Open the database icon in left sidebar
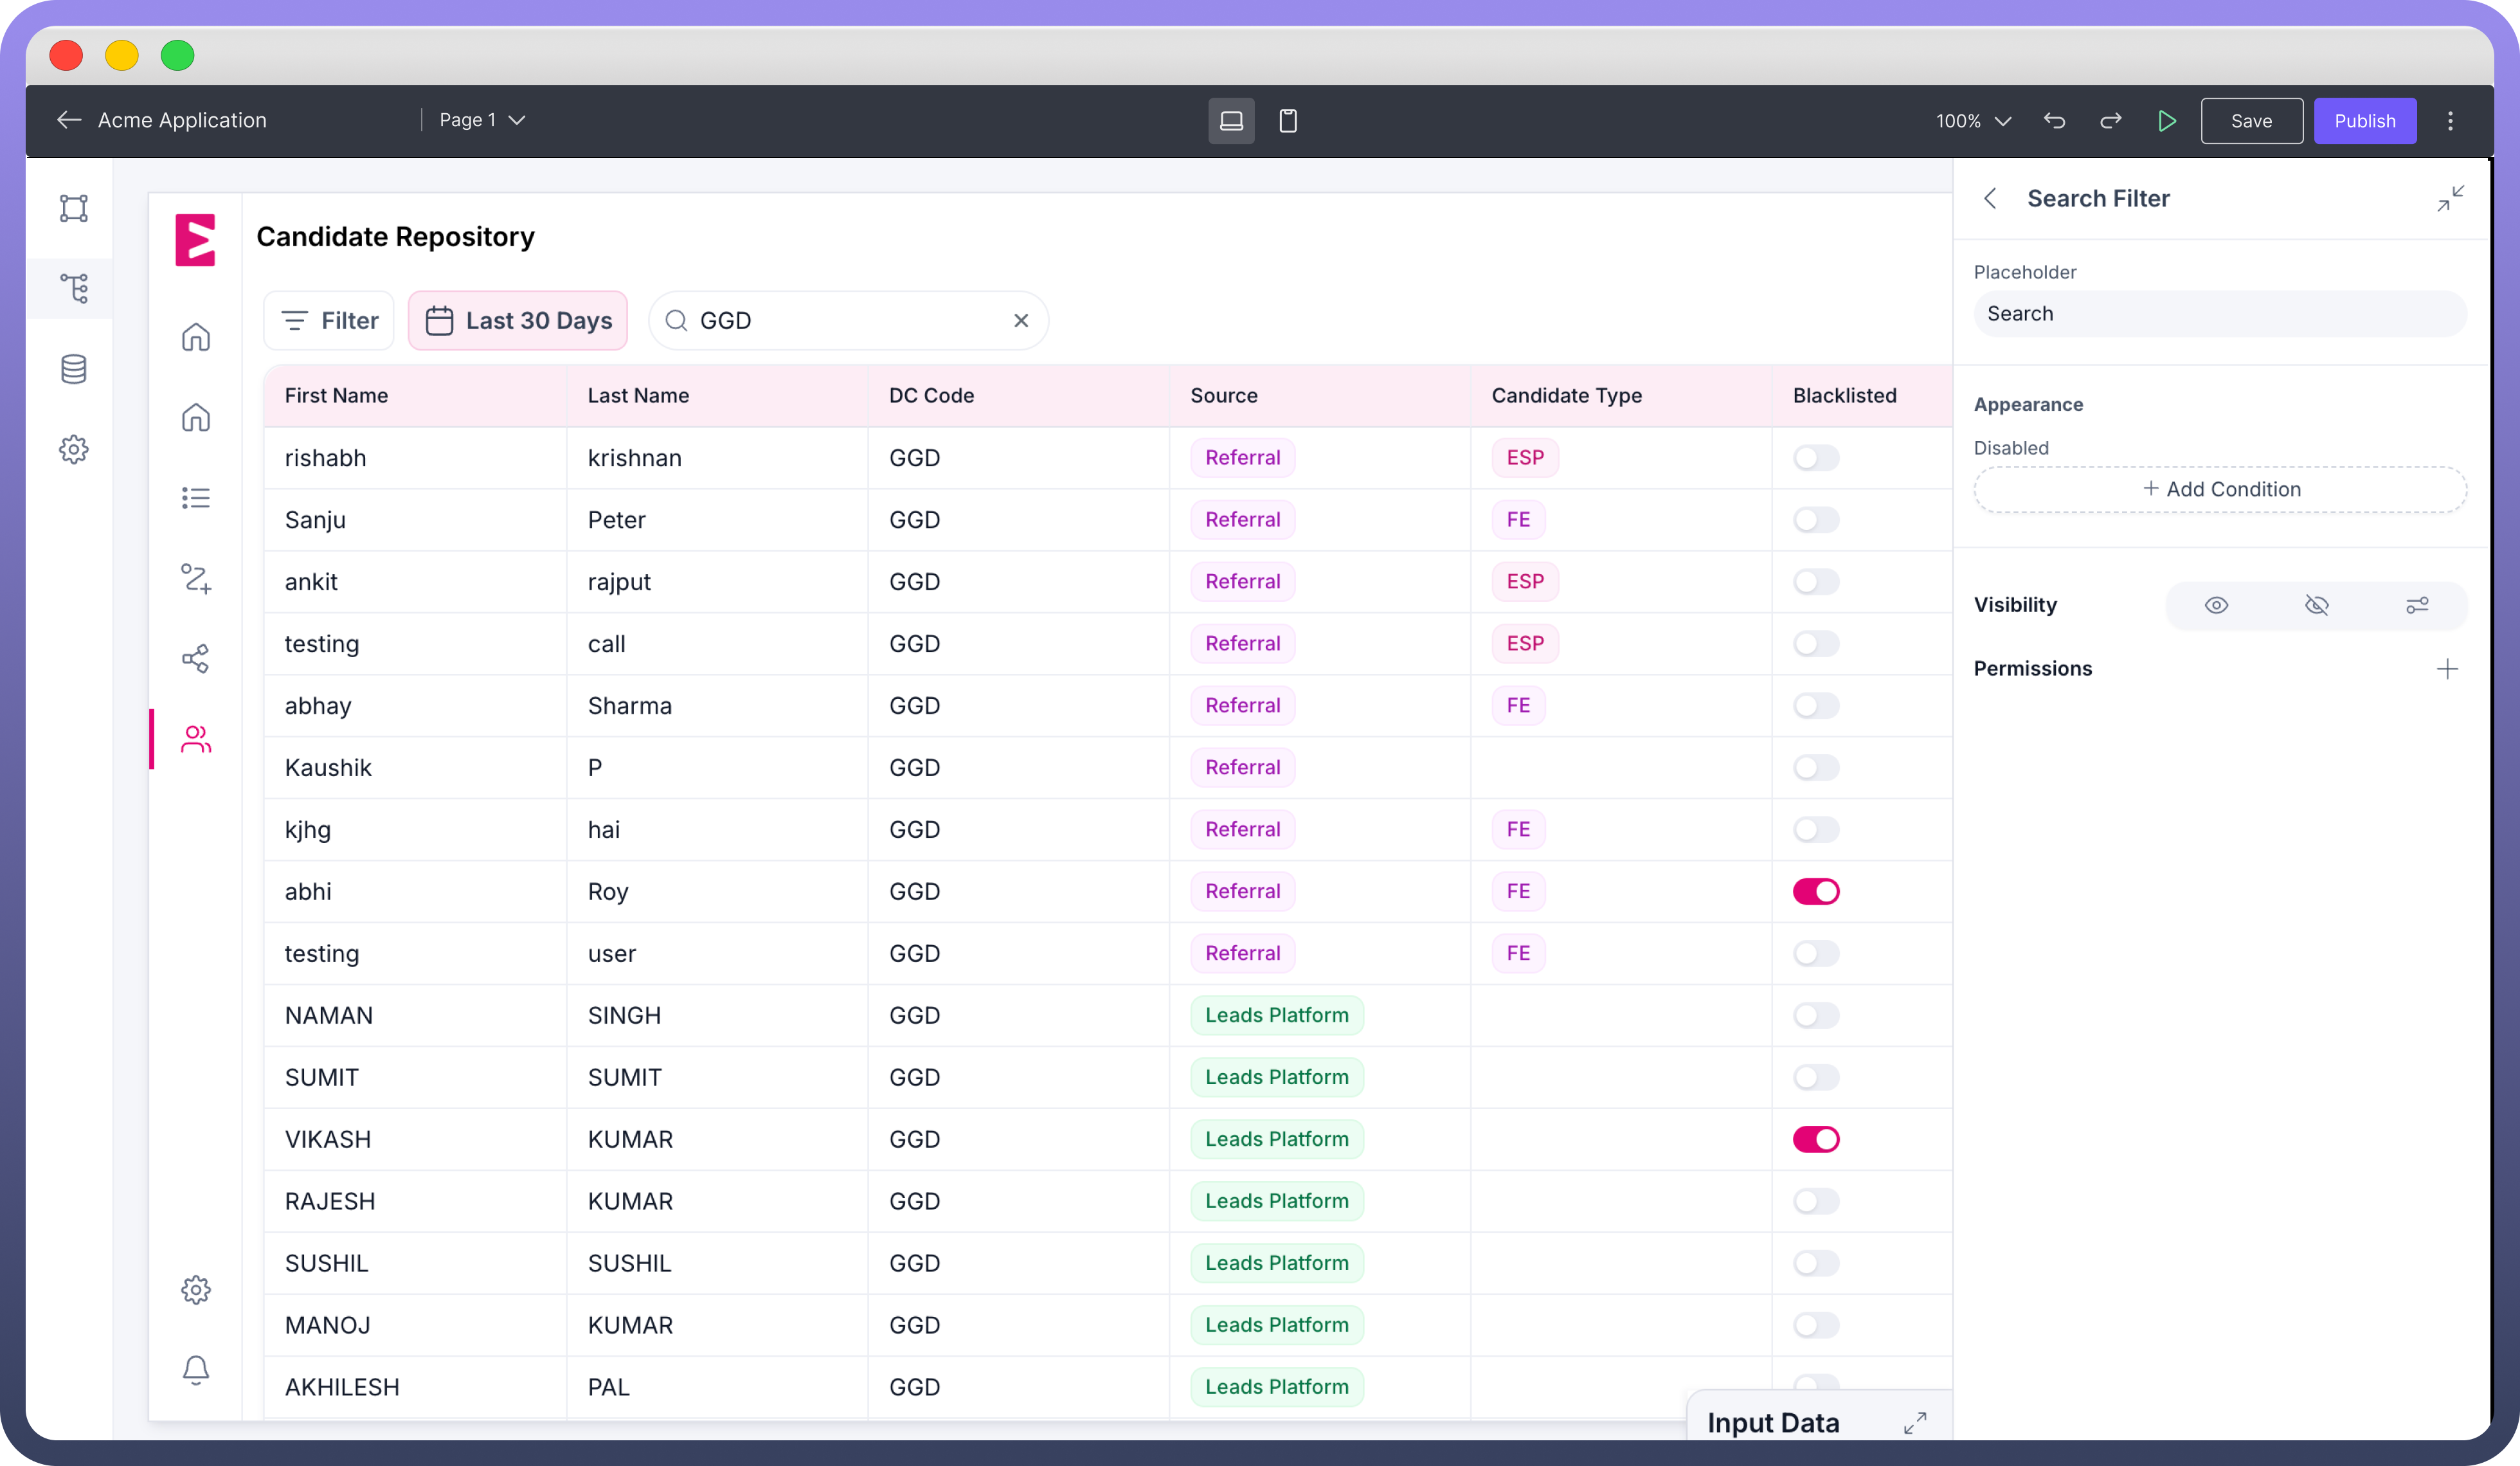The width and height of the screenshot is (2520, 1466). (x=73, y=369)
